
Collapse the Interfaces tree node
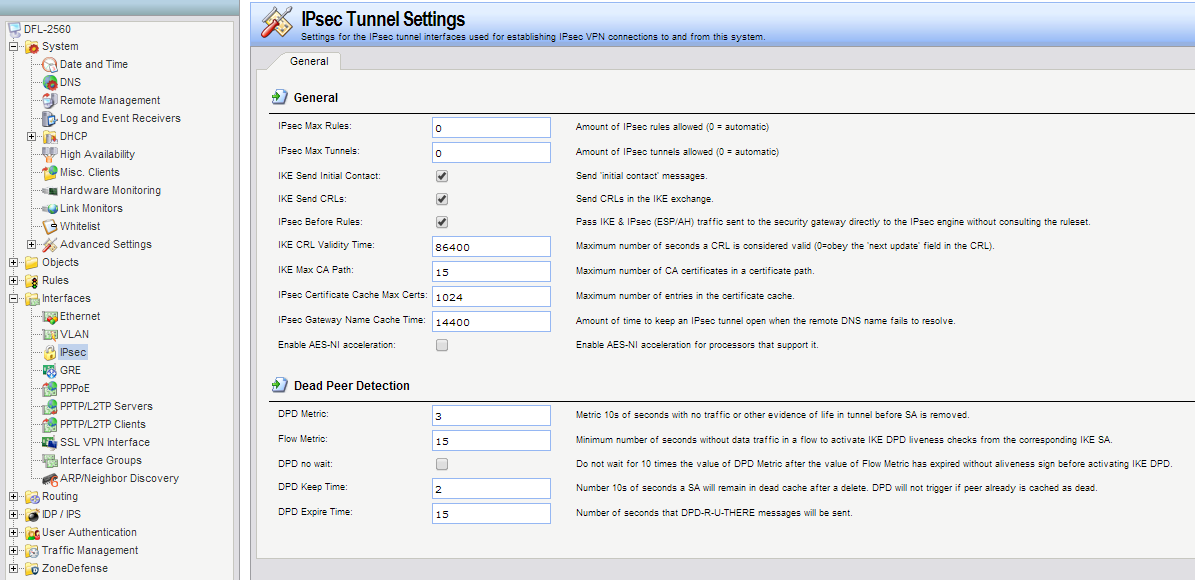click(x=14, y=299)
